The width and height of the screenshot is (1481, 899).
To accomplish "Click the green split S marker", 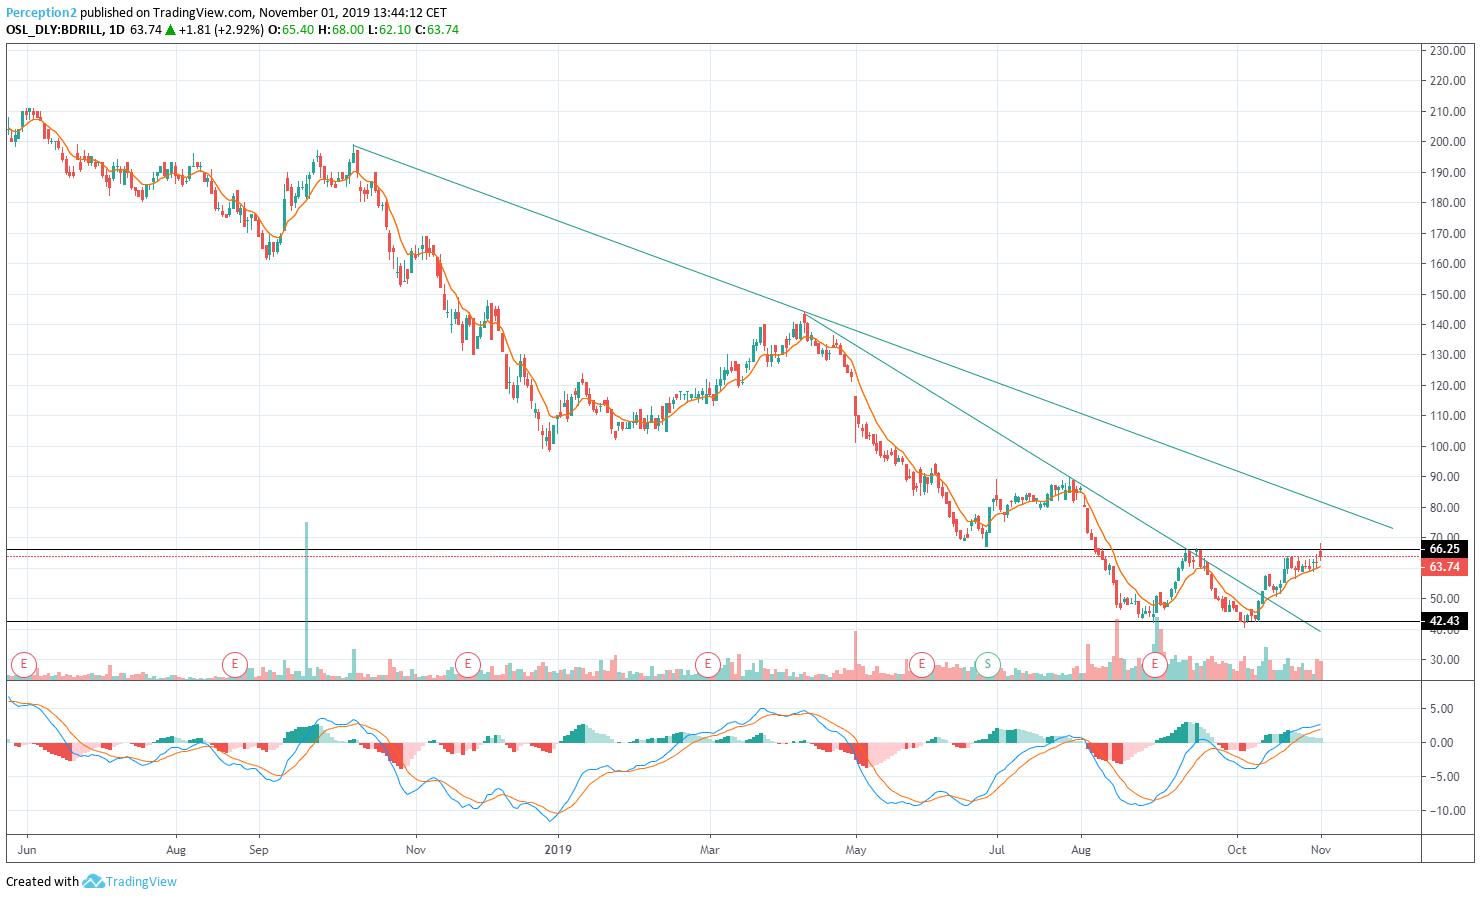I will [988, 663].
